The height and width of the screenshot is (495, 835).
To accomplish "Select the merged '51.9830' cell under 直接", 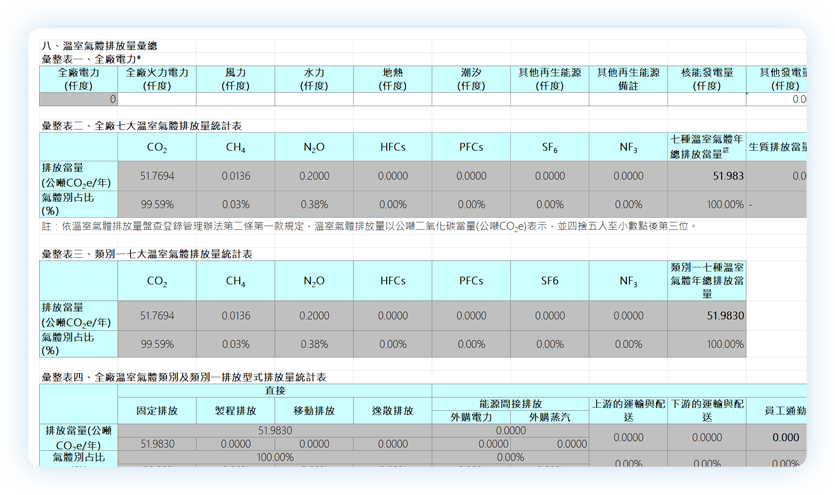I will click(x=275, y=431).
